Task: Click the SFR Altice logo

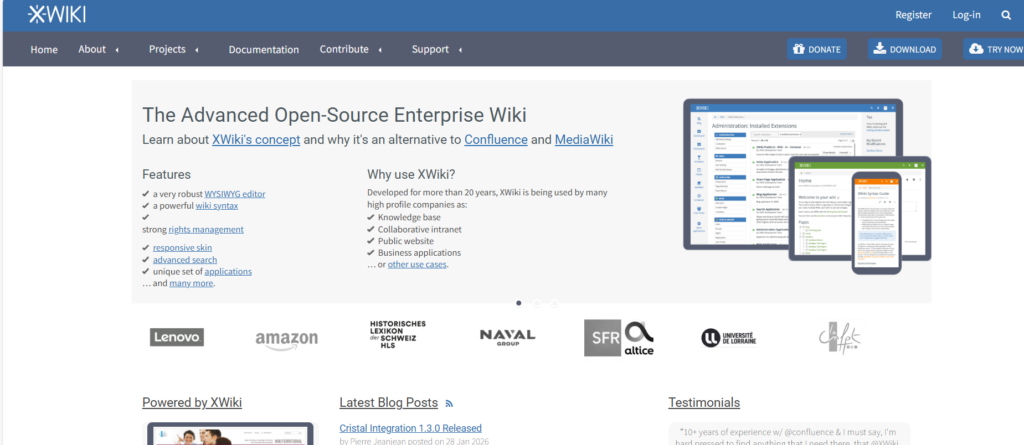Action: tap(618, 338)
